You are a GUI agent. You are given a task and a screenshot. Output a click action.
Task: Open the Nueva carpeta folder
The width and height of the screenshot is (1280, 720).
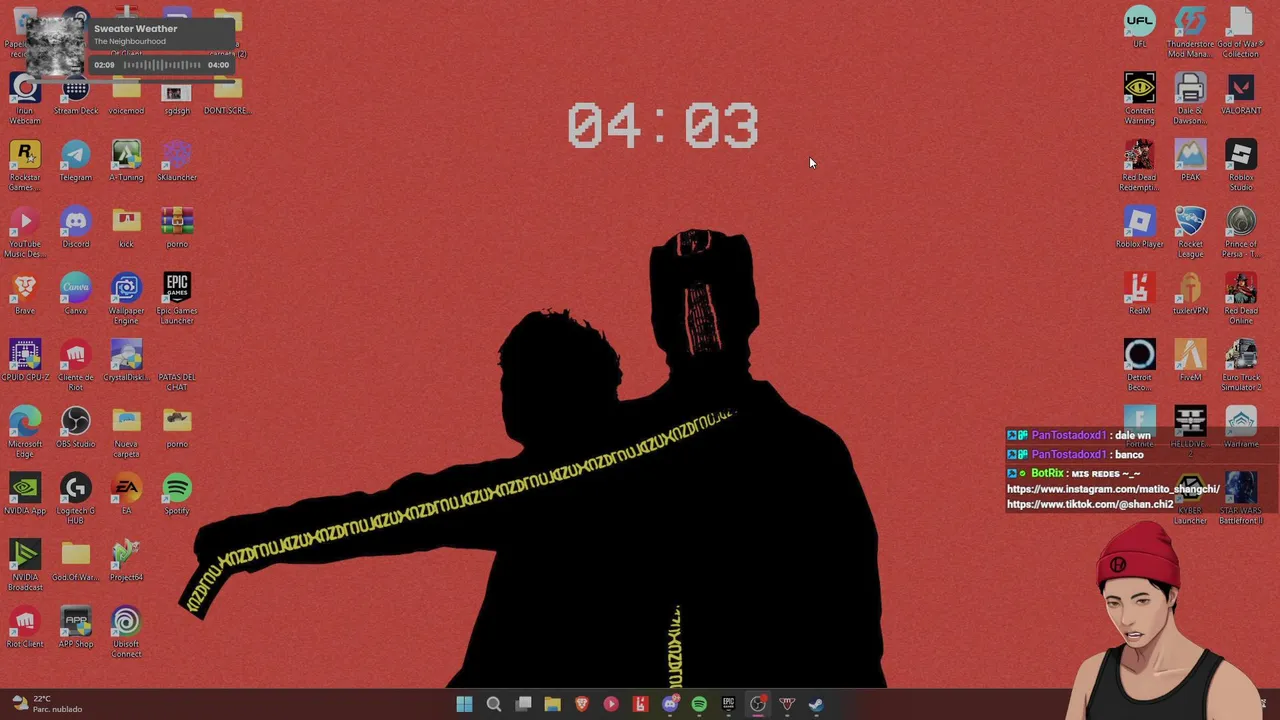pos(126,432)
